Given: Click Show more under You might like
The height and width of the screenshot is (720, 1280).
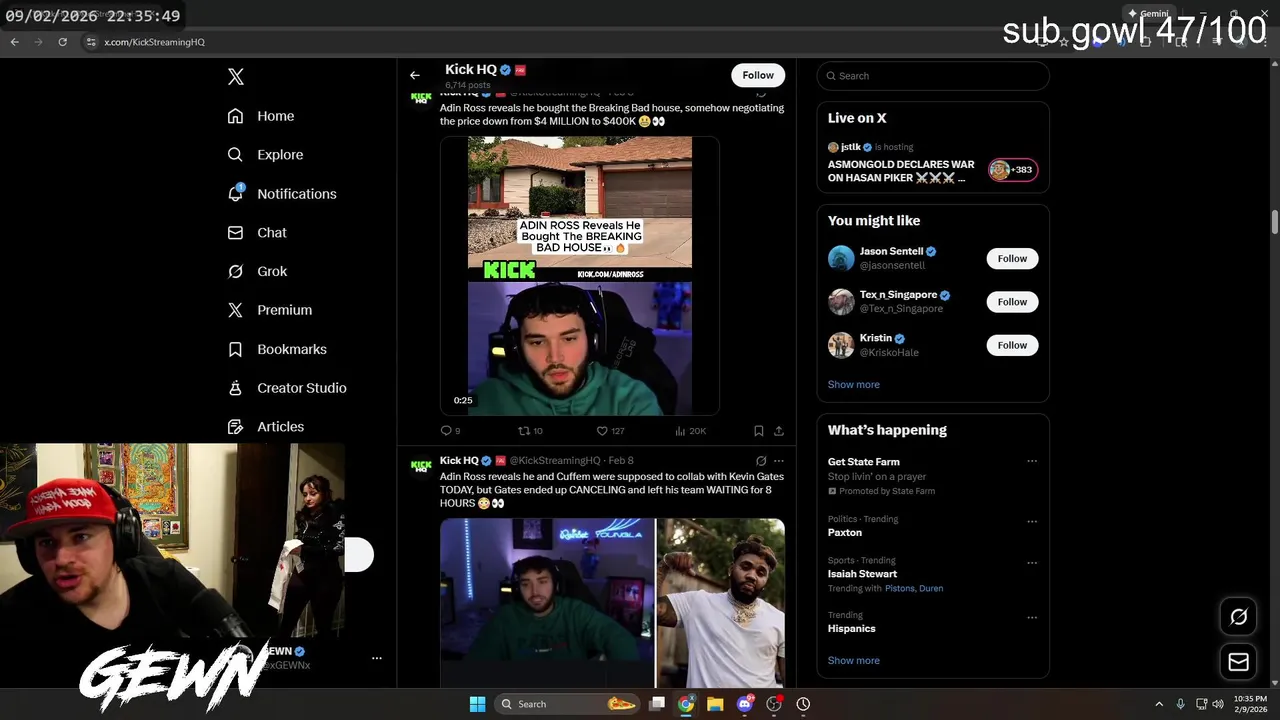Looking at the screenshot, I should [x=854, y=384].
